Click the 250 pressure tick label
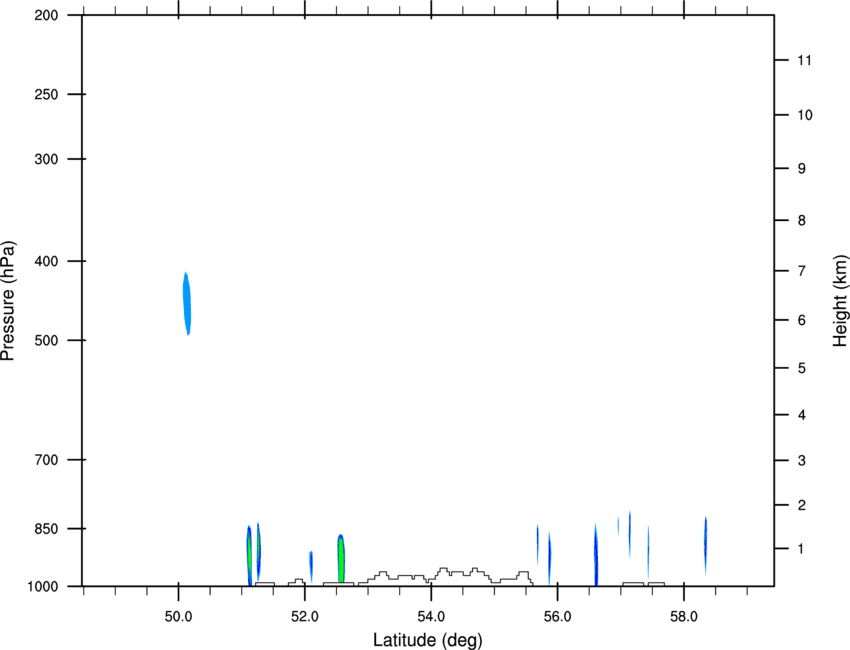Screen dimensions: 850x650 (46, 94)
